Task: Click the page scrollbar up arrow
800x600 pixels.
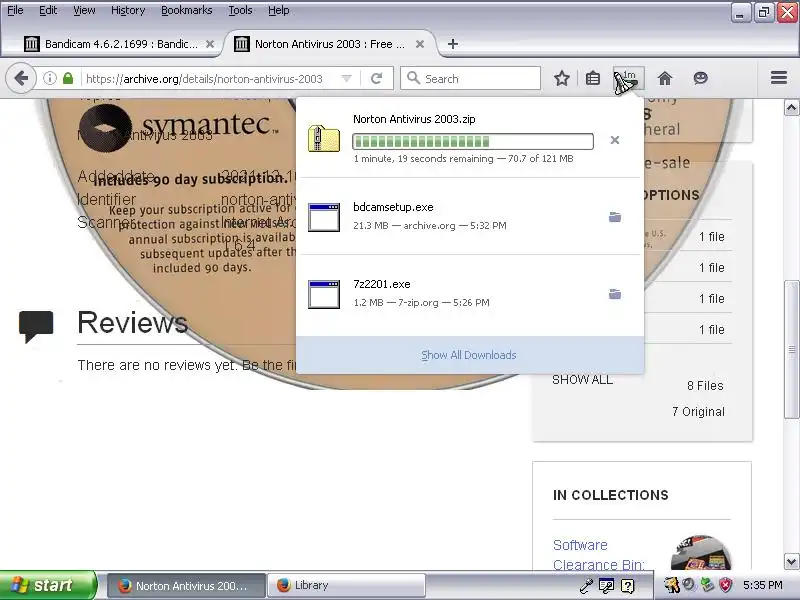Action: pos(791,108)
